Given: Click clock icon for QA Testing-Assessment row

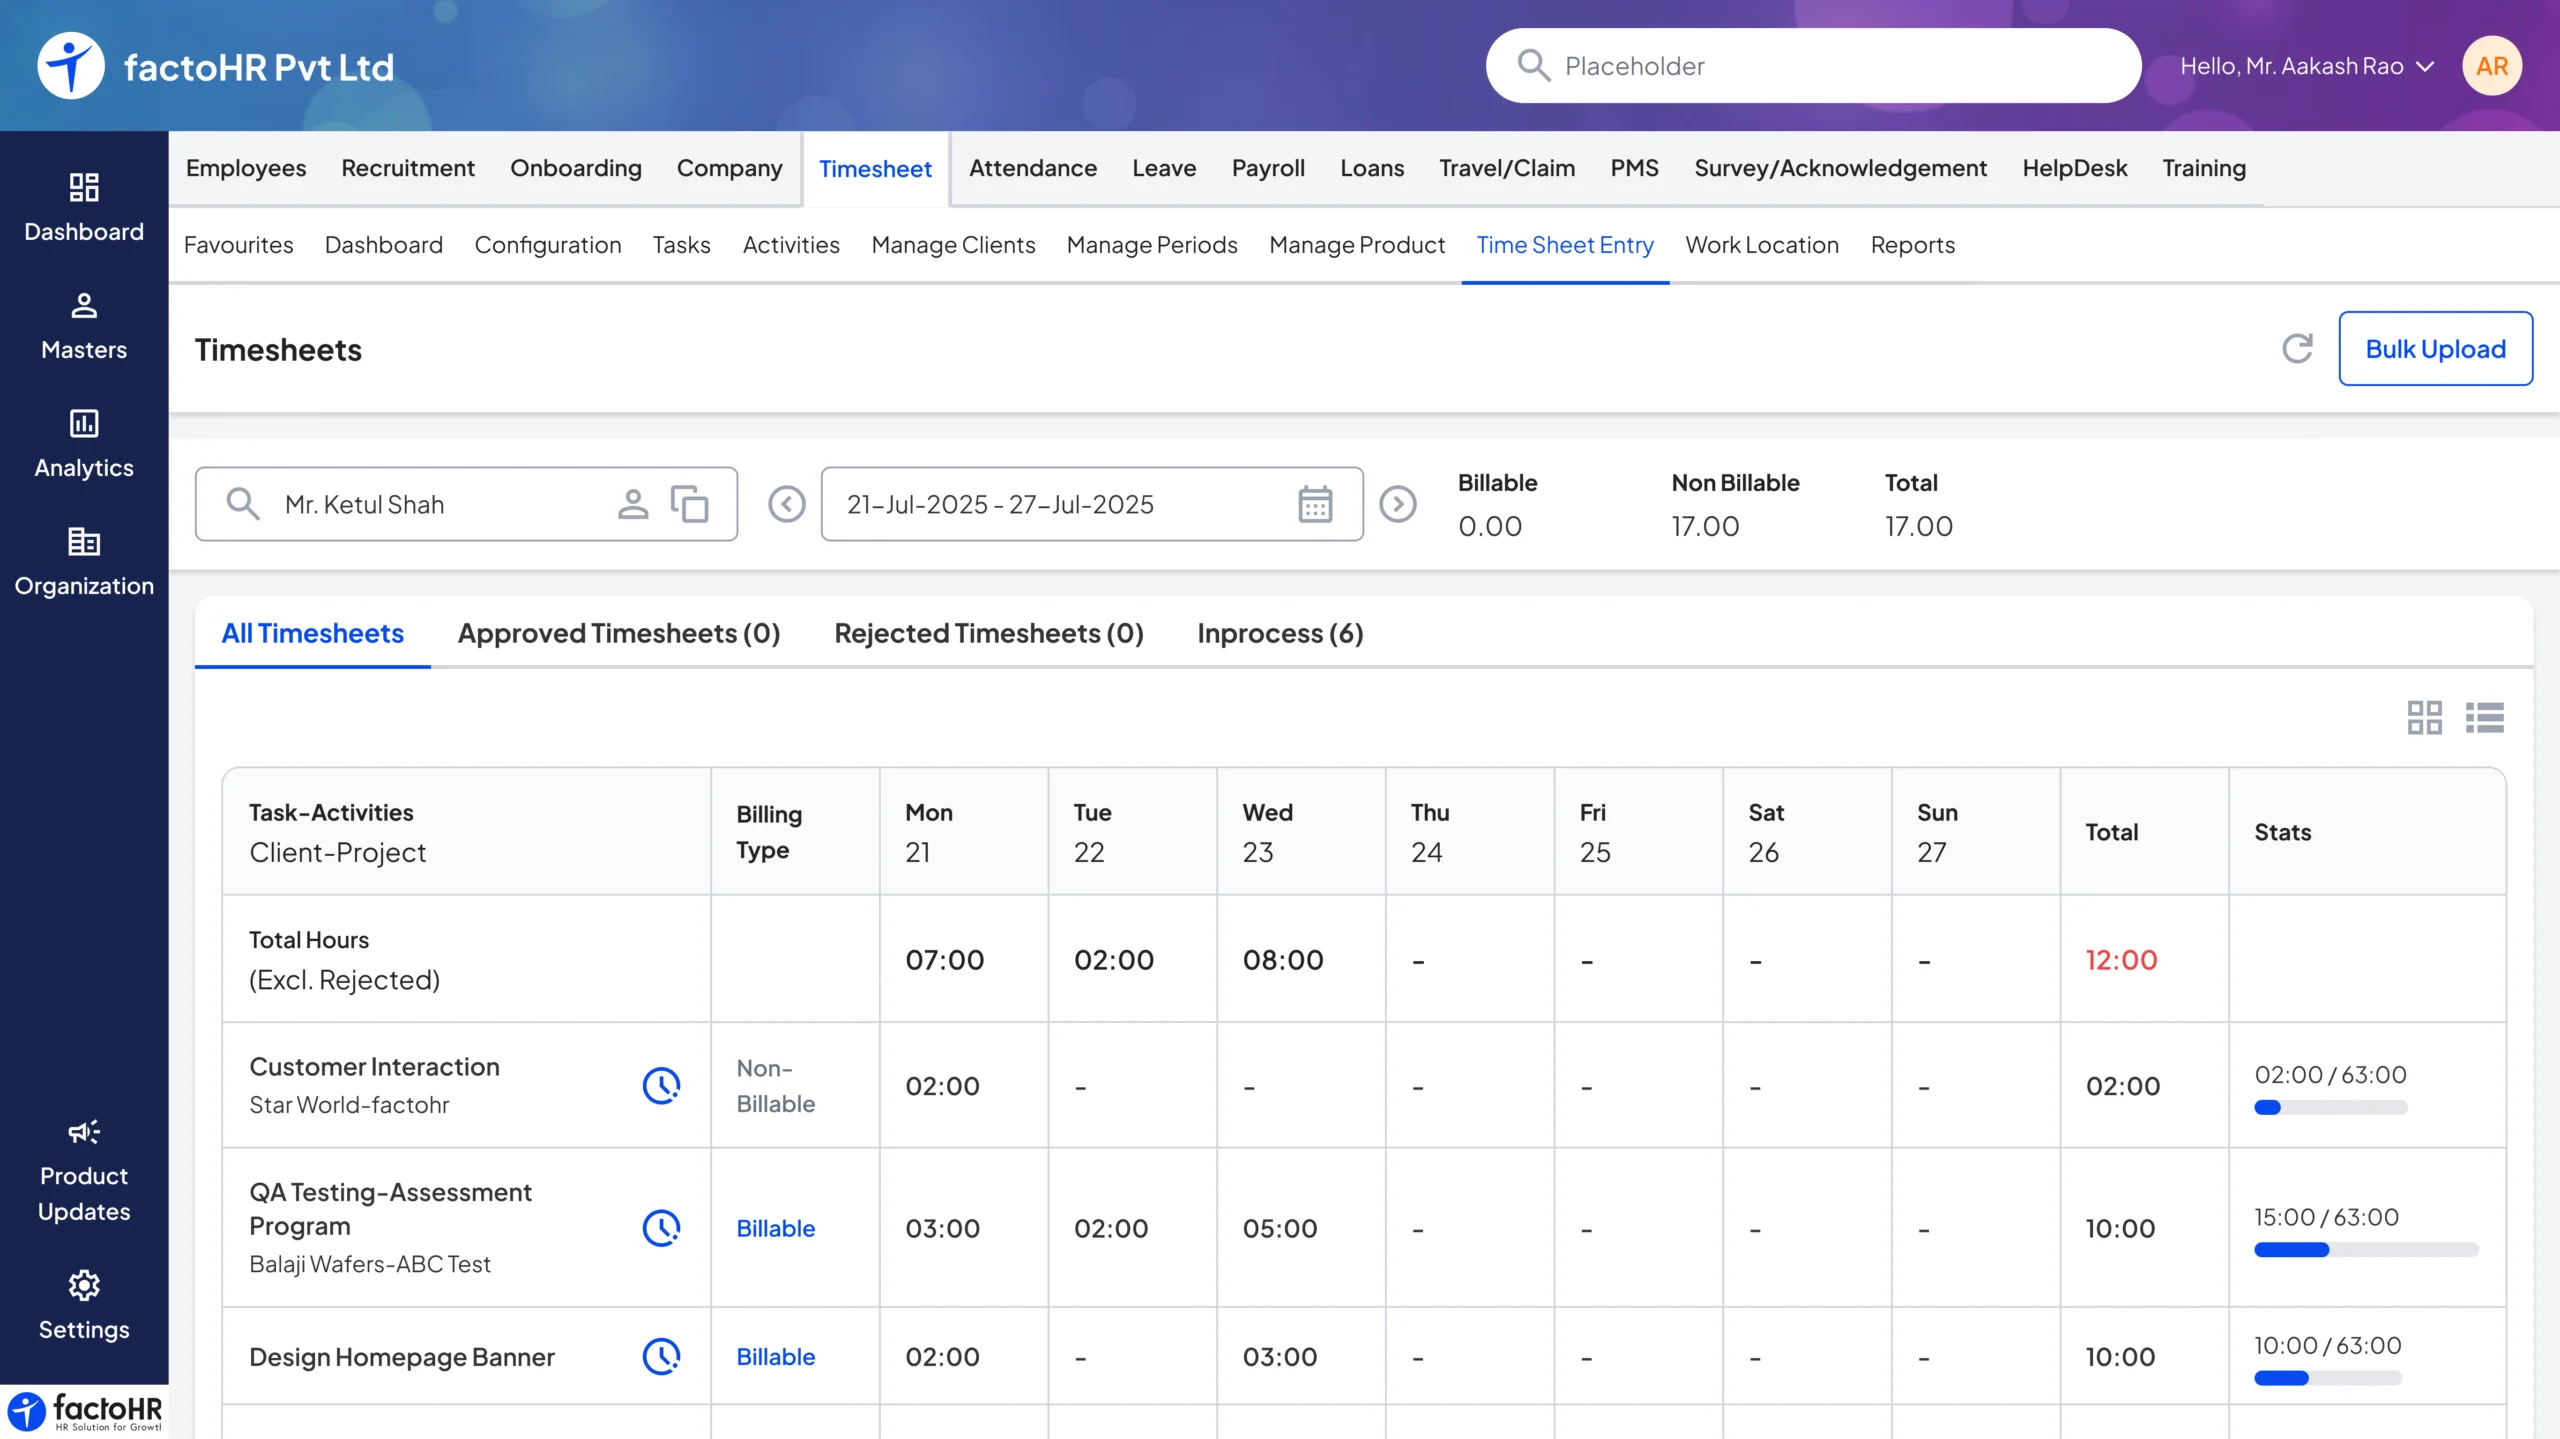Looking at the screenshot, I should [661, 1228].
